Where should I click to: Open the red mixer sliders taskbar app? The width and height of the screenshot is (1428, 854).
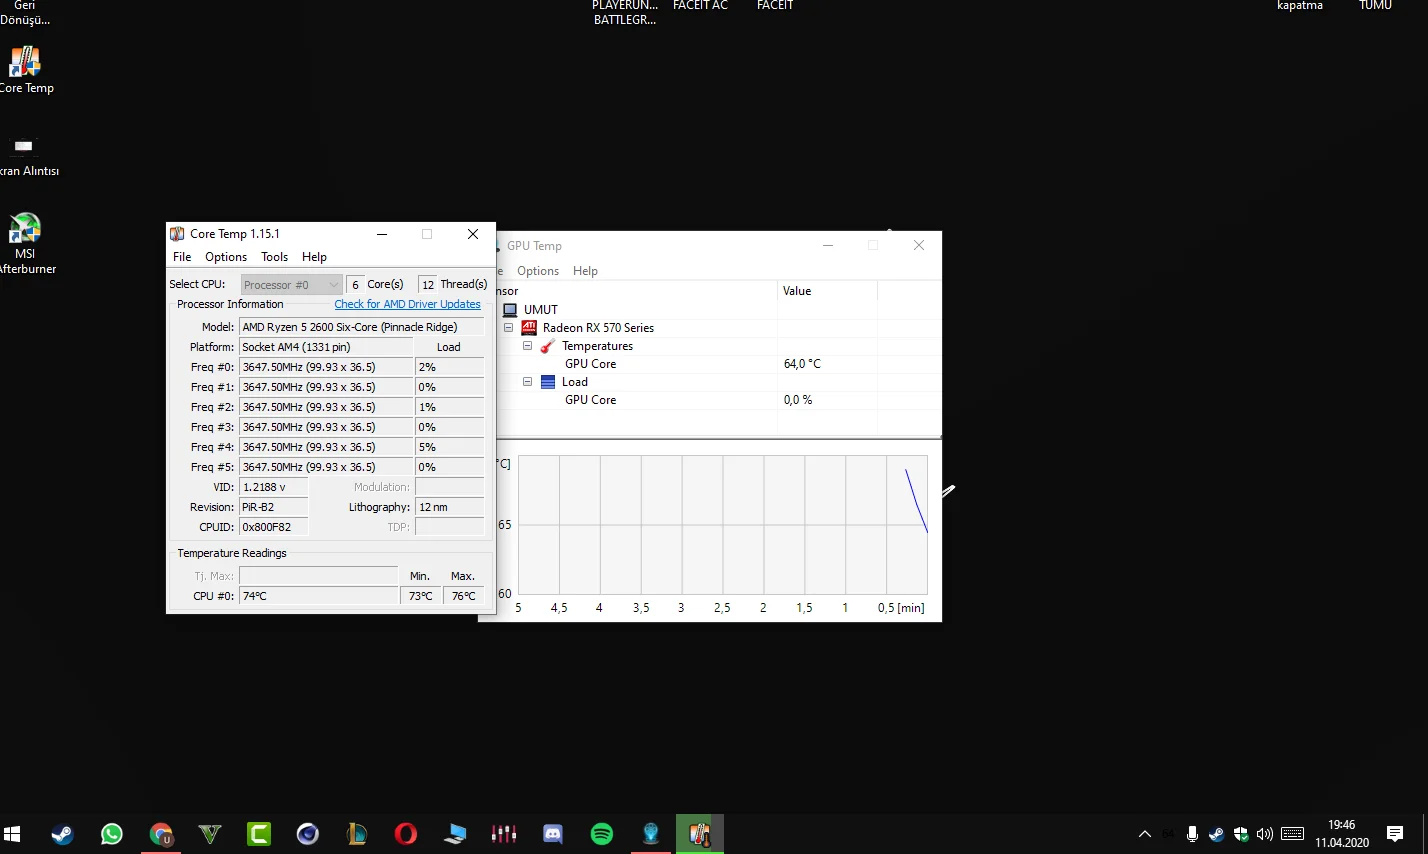(x=504, y=834)
